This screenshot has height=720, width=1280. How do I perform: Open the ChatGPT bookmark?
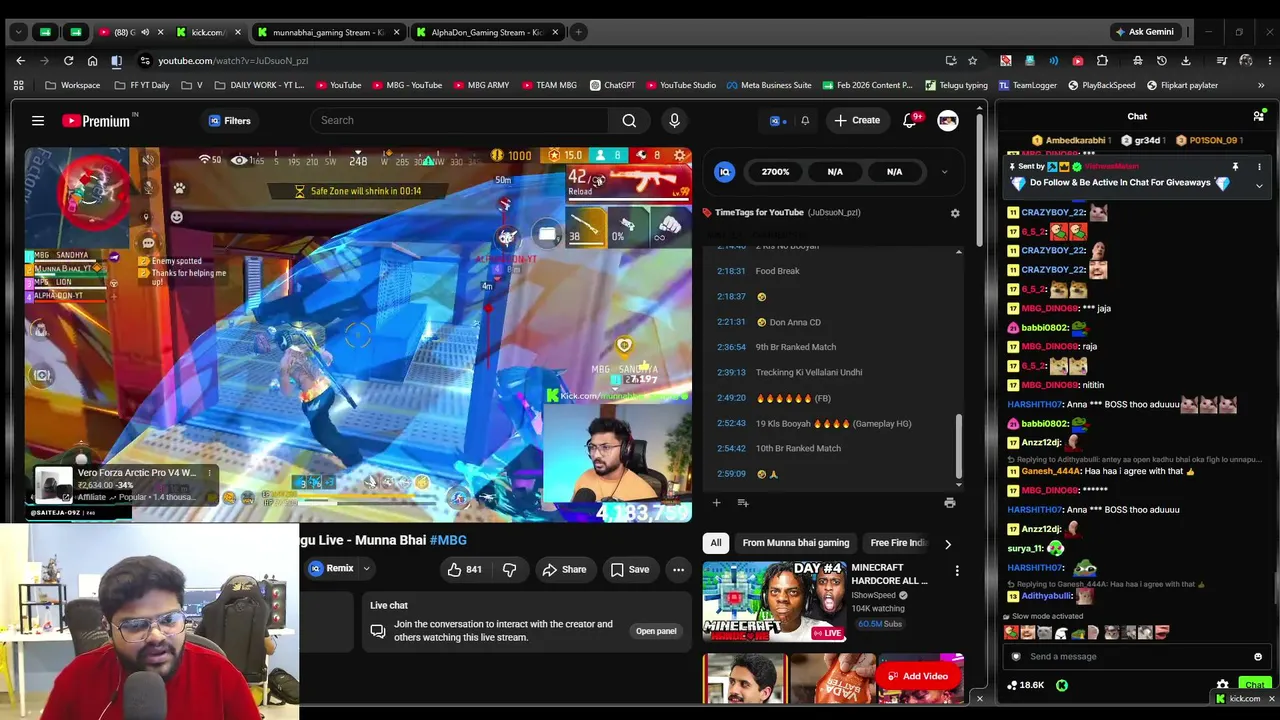[612, 86]
